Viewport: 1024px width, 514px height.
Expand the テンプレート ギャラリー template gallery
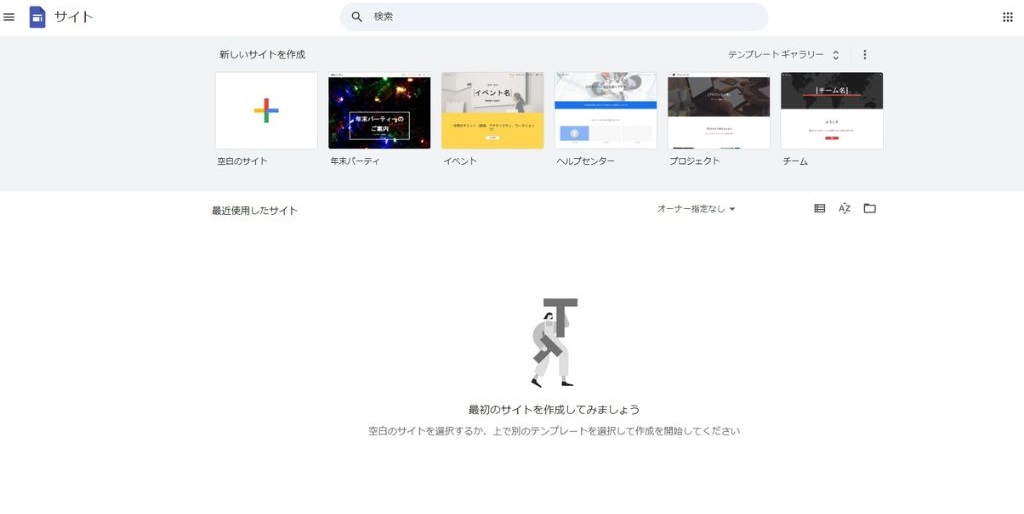(x=783, y=55)
